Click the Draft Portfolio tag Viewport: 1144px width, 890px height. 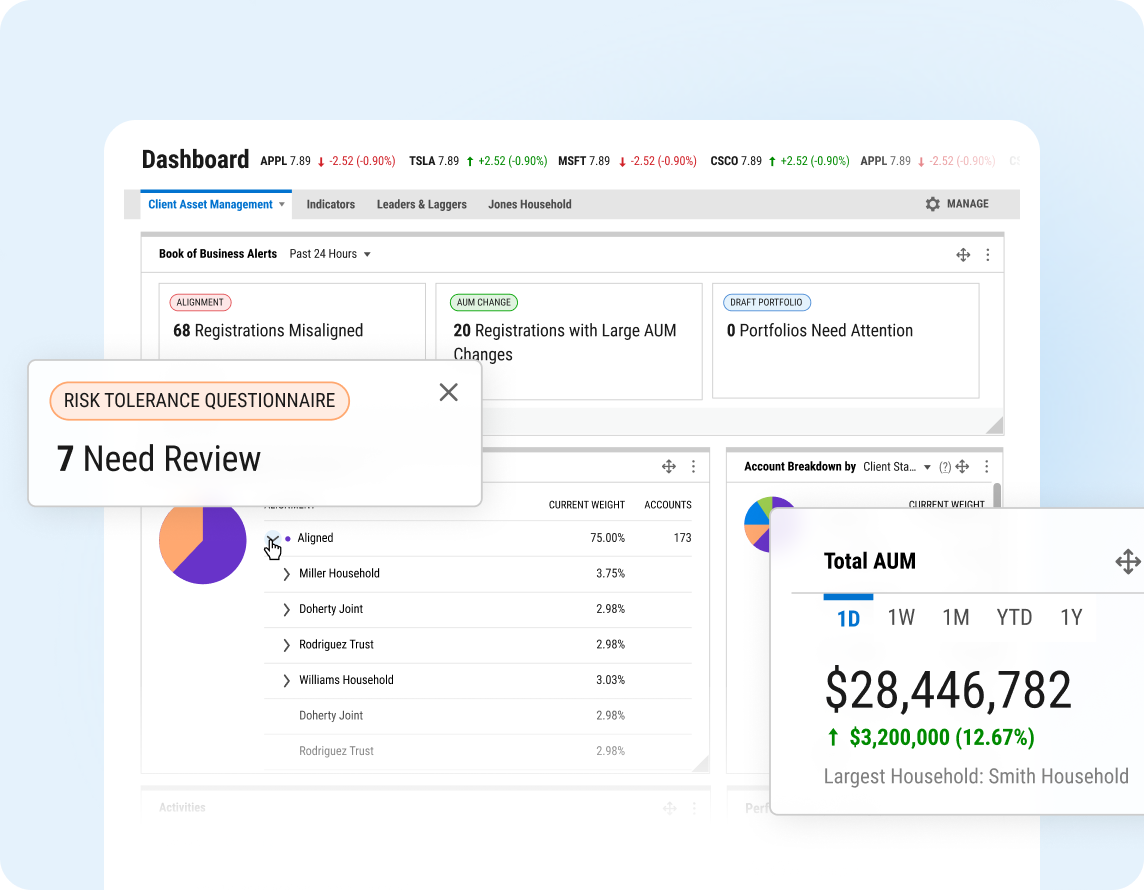coord(766,302)
